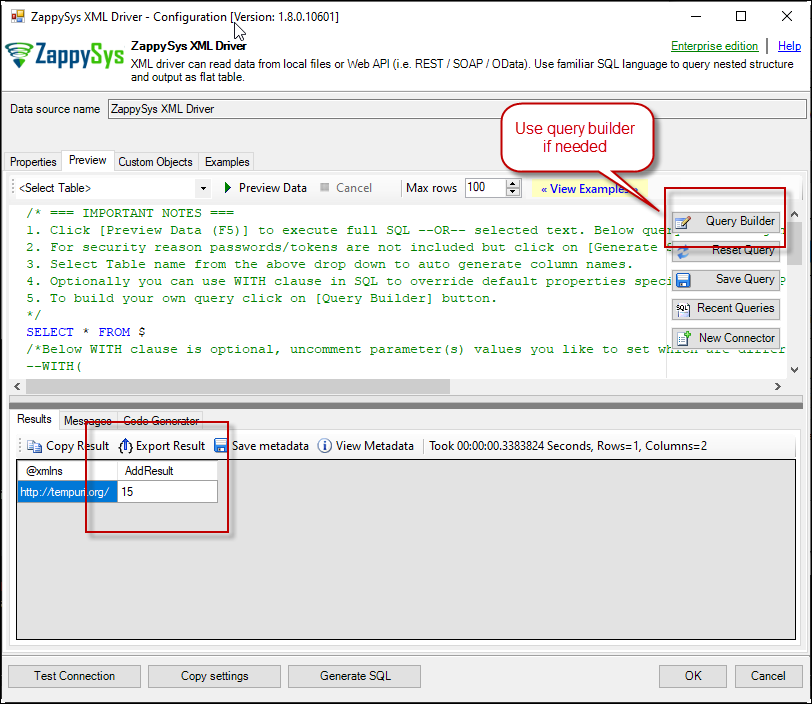Click the Query Builder pencil icon
This screenshot has width=812, height=704.
click(684, 222)
